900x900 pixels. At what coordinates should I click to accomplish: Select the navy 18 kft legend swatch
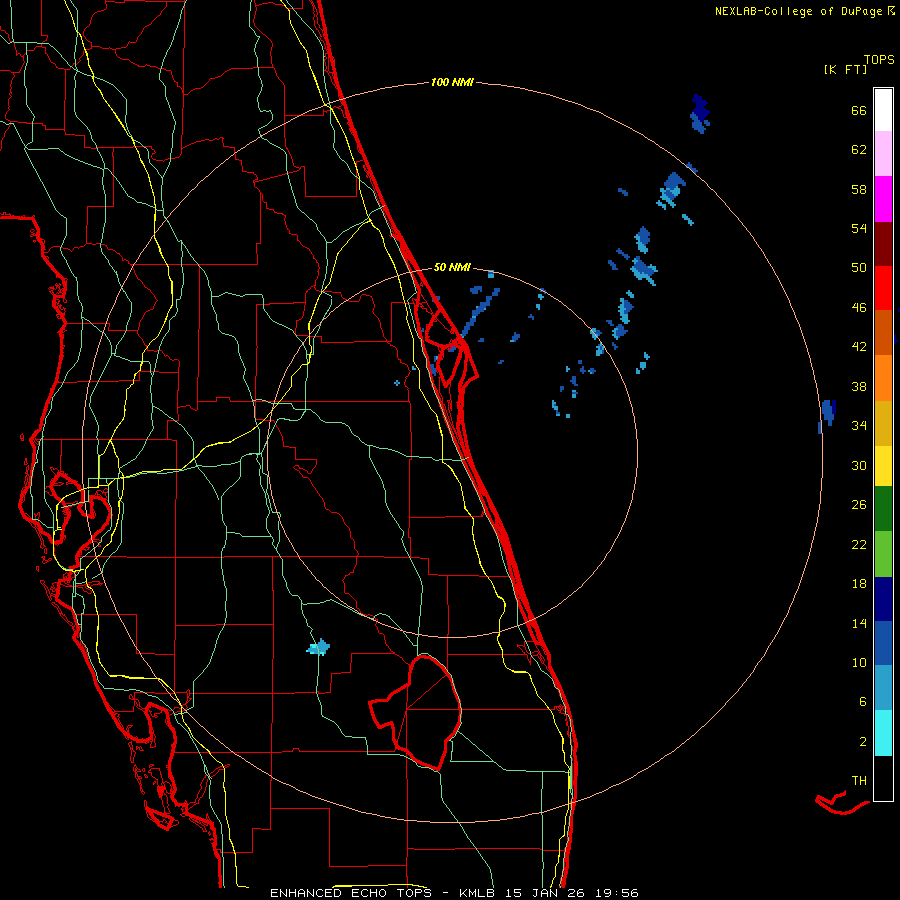tap(883, 599)
